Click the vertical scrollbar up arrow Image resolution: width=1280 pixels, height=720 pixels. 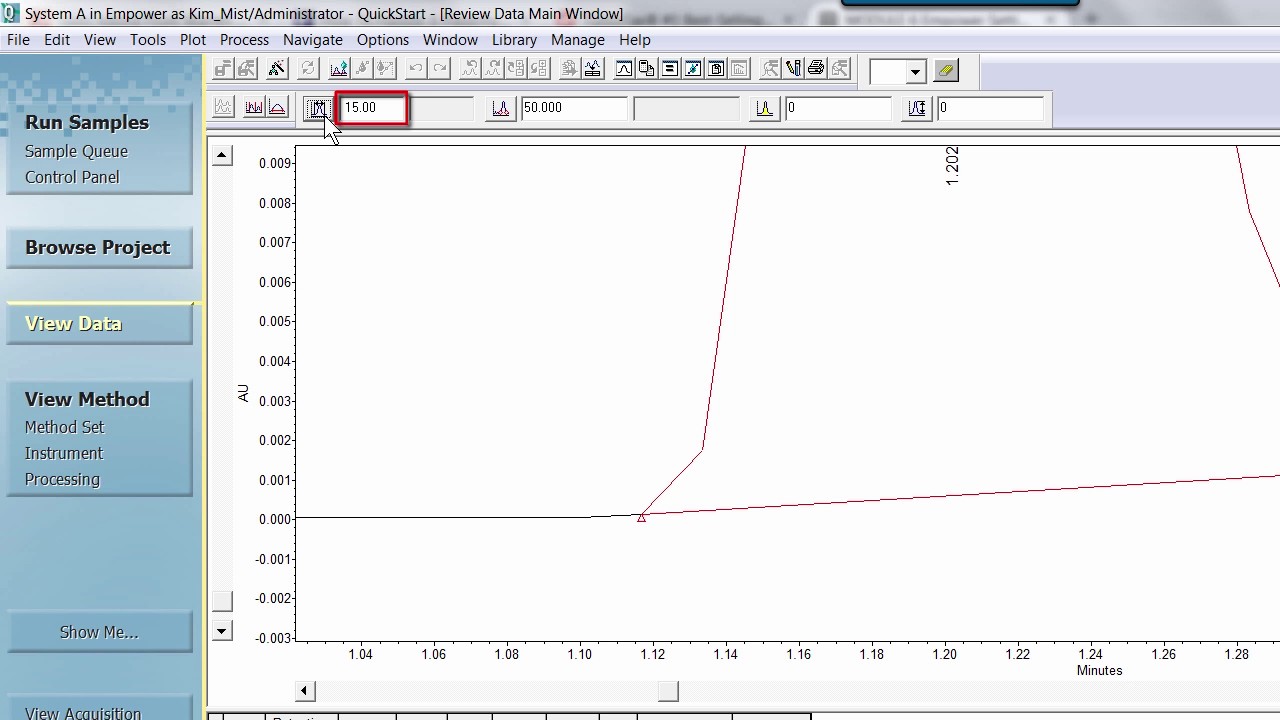pos(222,155)
